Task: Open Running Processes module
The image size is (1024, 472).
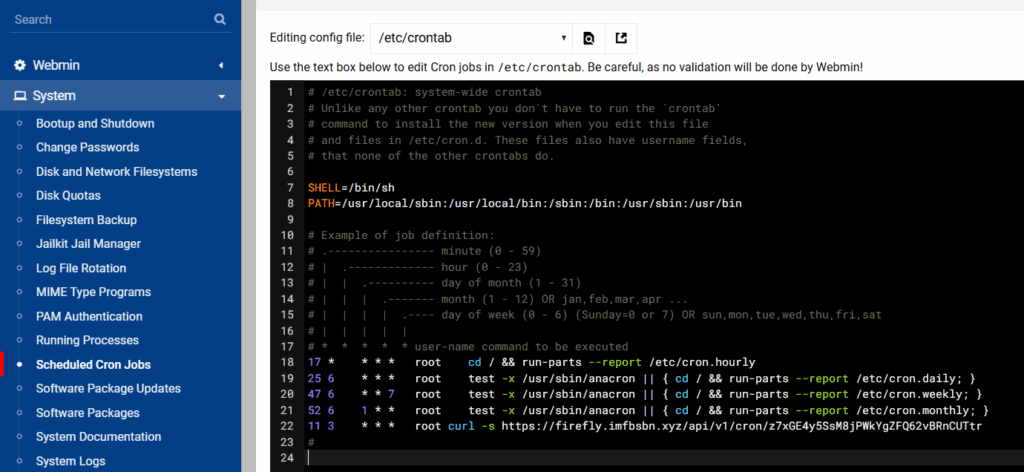Action: (87, 340)
